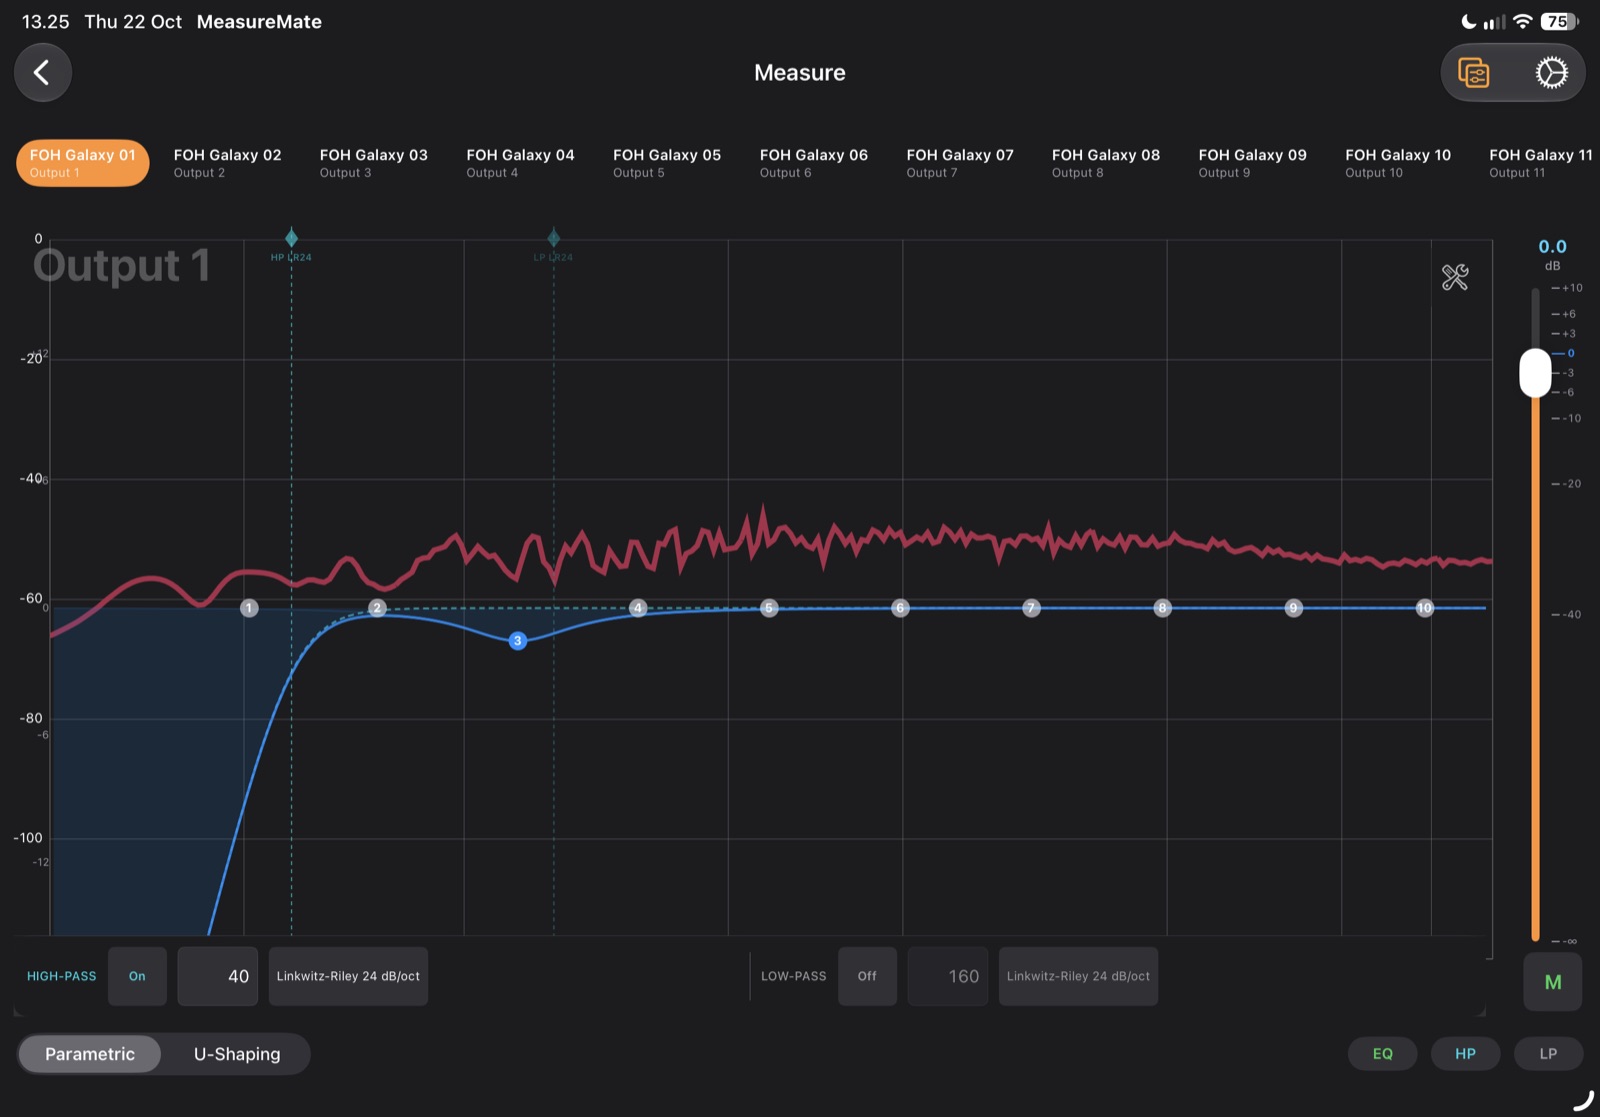Open the wrench and screwdriver tools icon
Image resolution: width=1600 pixels, height=1117 pixels.
pyautogui.click(x=1455, y=277)
